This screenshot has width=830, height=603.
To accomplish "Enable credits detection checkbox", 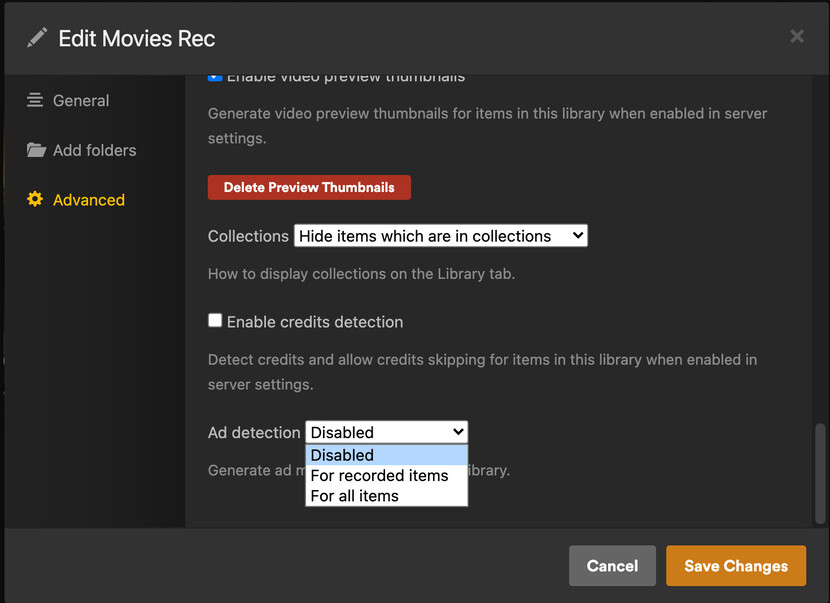I will click(x=215, y=321).
